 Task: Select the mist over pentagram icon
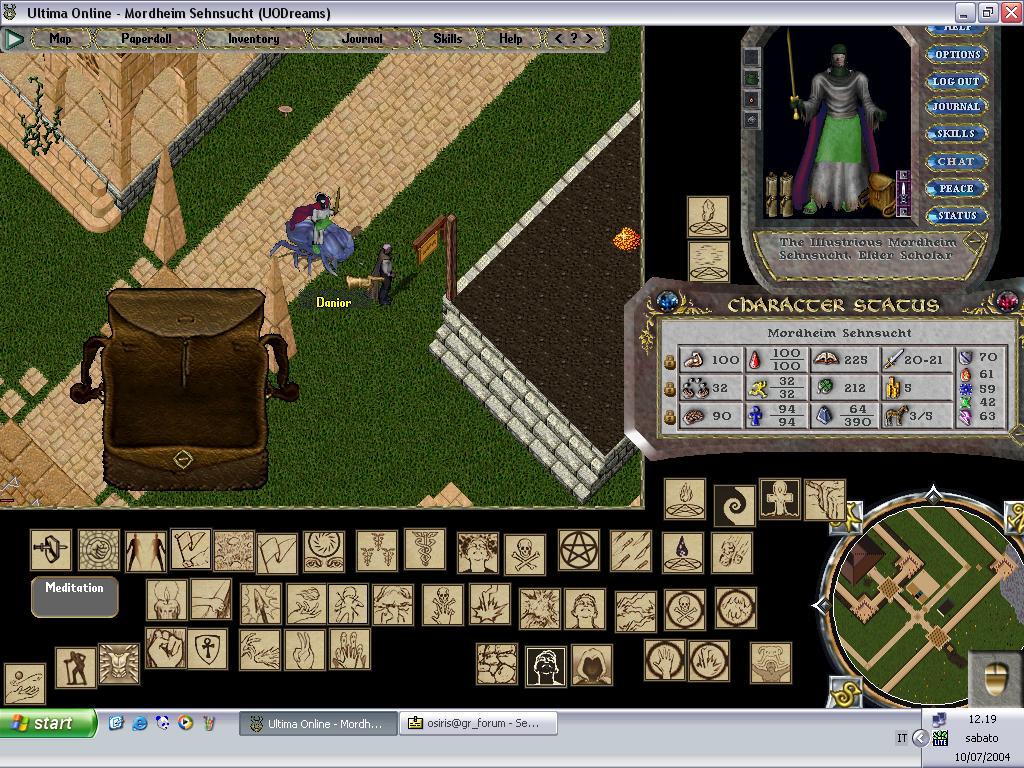(709, 261)
